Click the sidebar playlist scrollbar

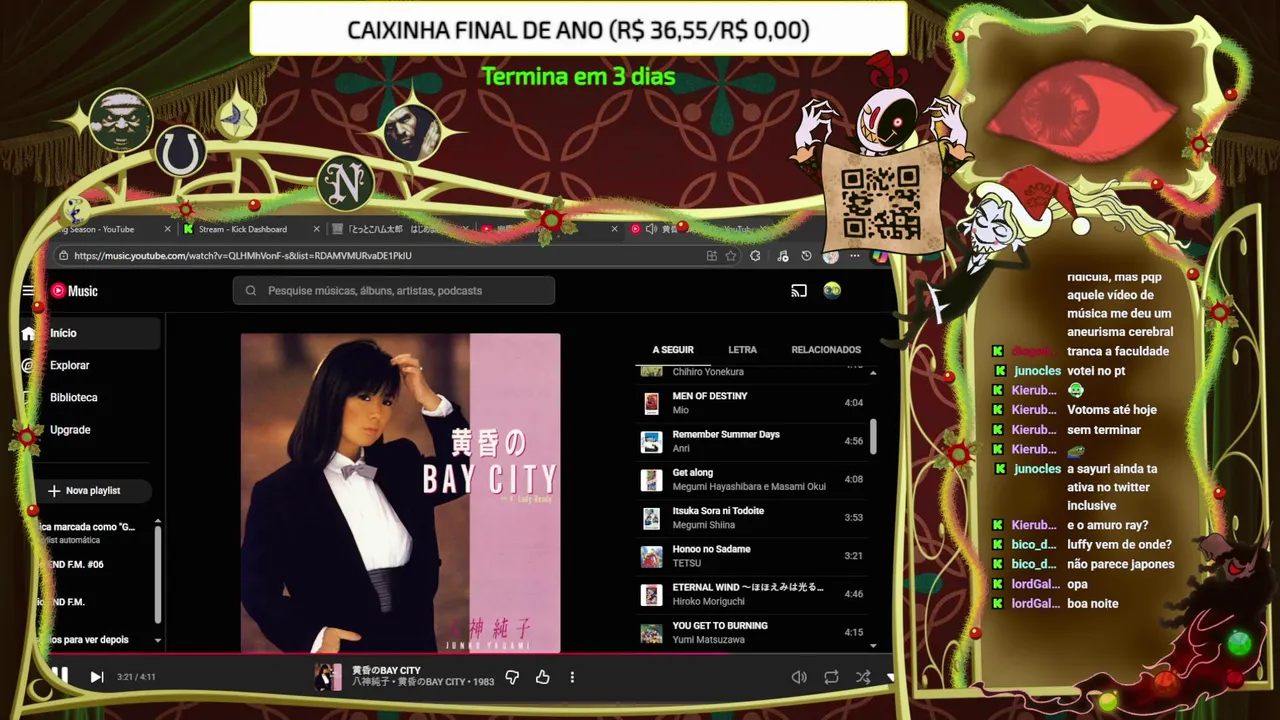coord(157,573)
